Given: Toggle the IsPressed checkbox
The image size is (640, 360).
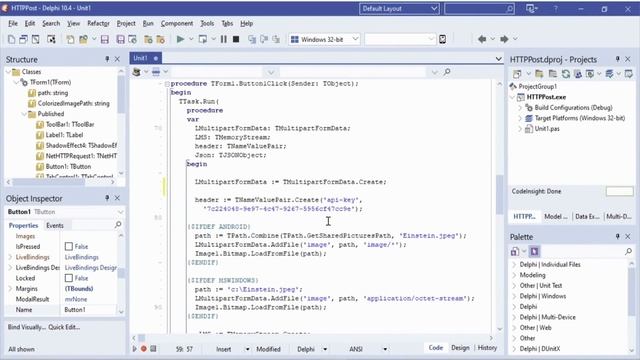Looking at the screenshot, I should click(69, 247).
